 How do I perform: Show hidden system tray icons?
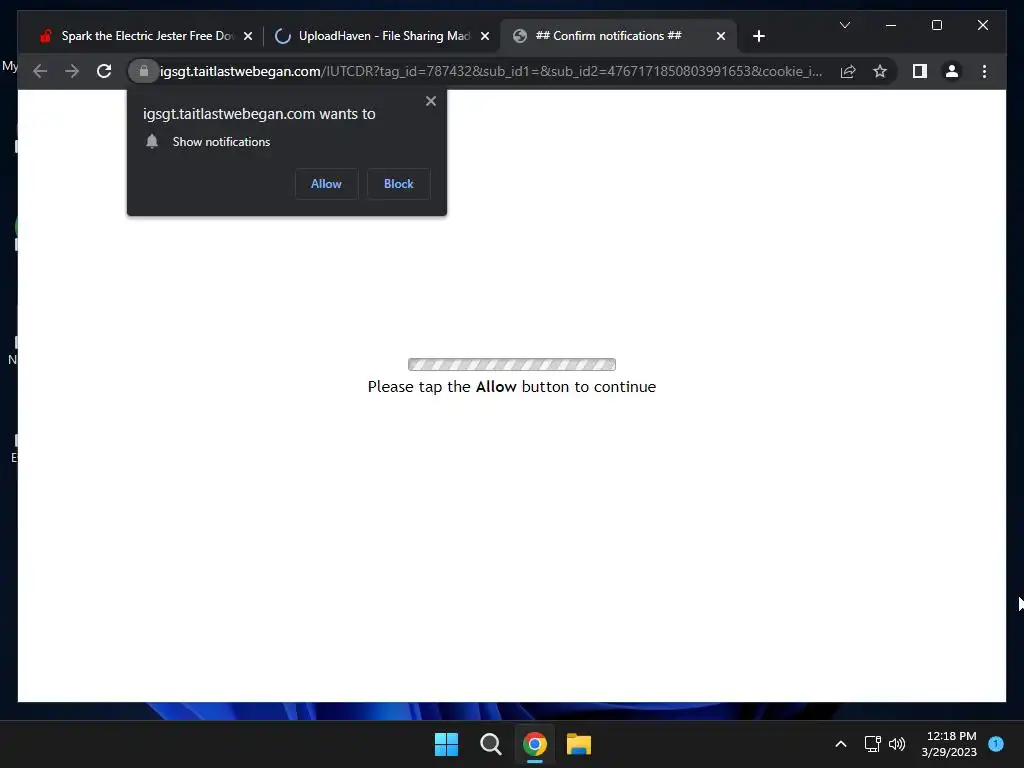[841, 744]
